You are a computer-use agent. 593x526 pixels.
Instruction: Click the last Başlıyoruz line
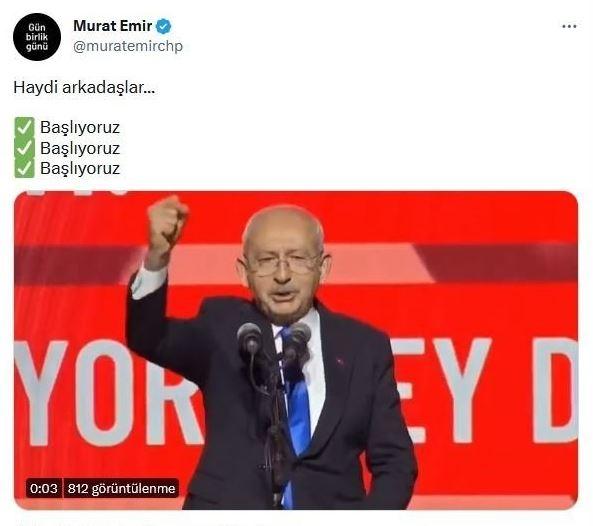(80, 169)
